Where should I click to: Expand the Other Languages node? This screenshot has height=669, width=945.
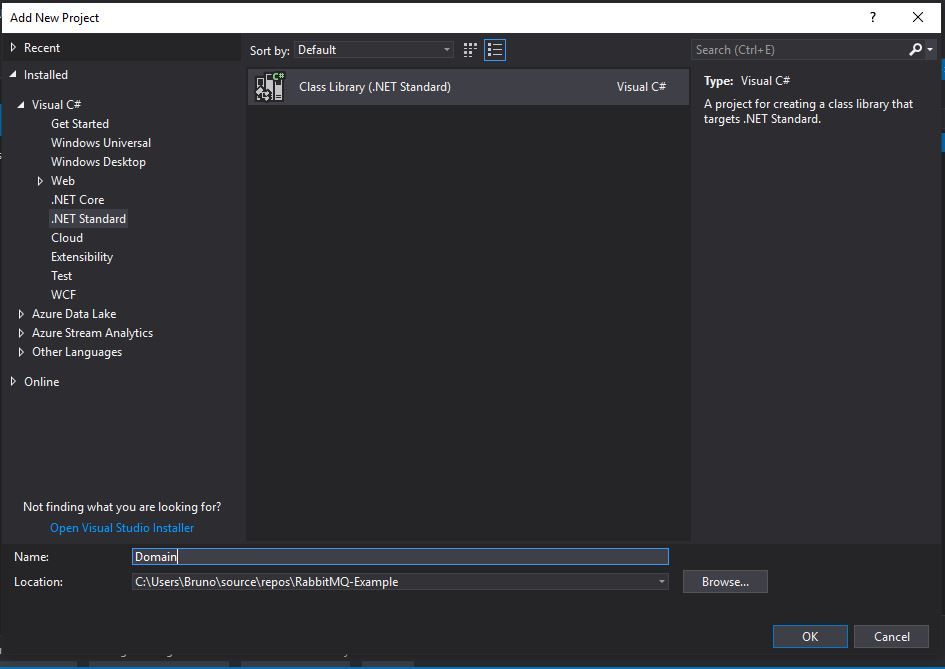(x=21, y=352)
